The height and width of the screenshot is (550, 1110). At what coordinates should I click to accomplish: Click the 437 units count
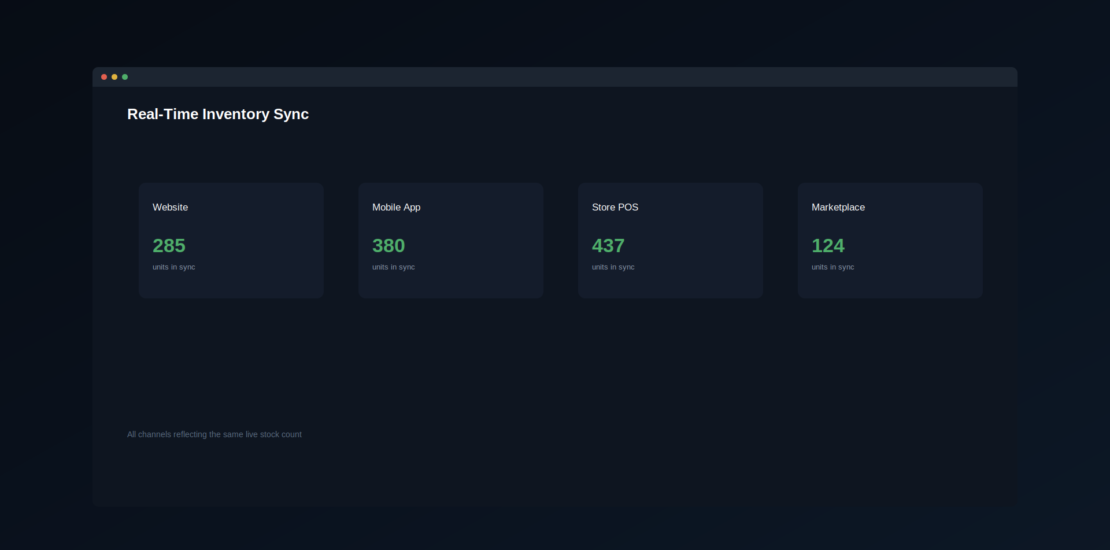pyautogui.click(x=608, y=246)
